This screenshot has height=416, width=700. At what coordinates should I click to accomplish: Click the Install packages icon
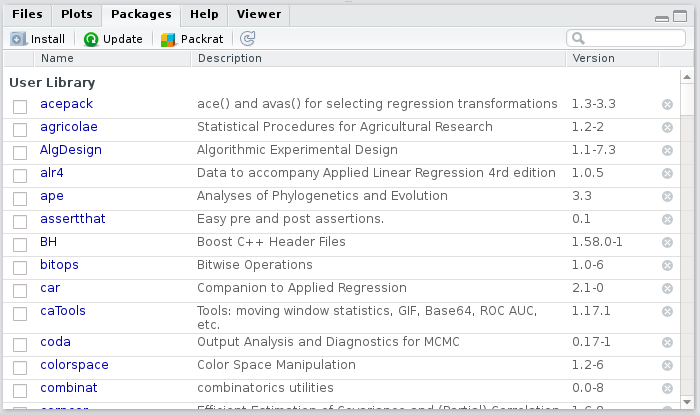(x=20, y=39)
